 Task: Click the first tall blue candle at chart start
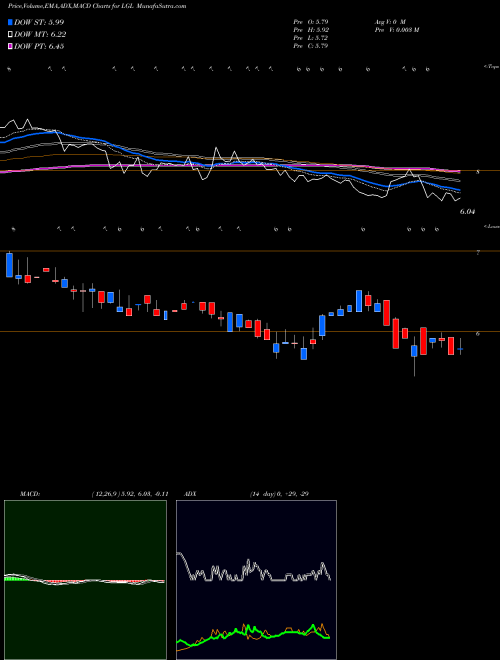(x=9, y=265)
